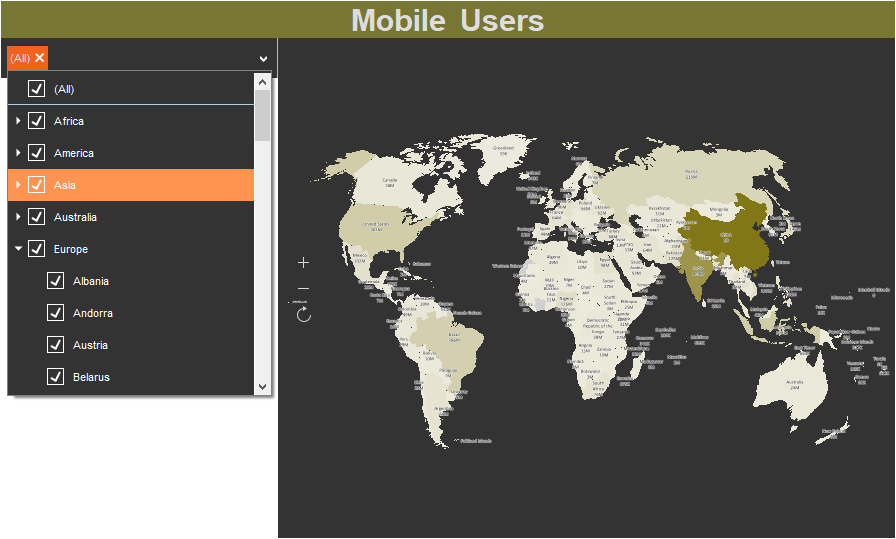This screenshot has height=539, width=896.
Task: Expand the Australia tree node
Action: 18,217
